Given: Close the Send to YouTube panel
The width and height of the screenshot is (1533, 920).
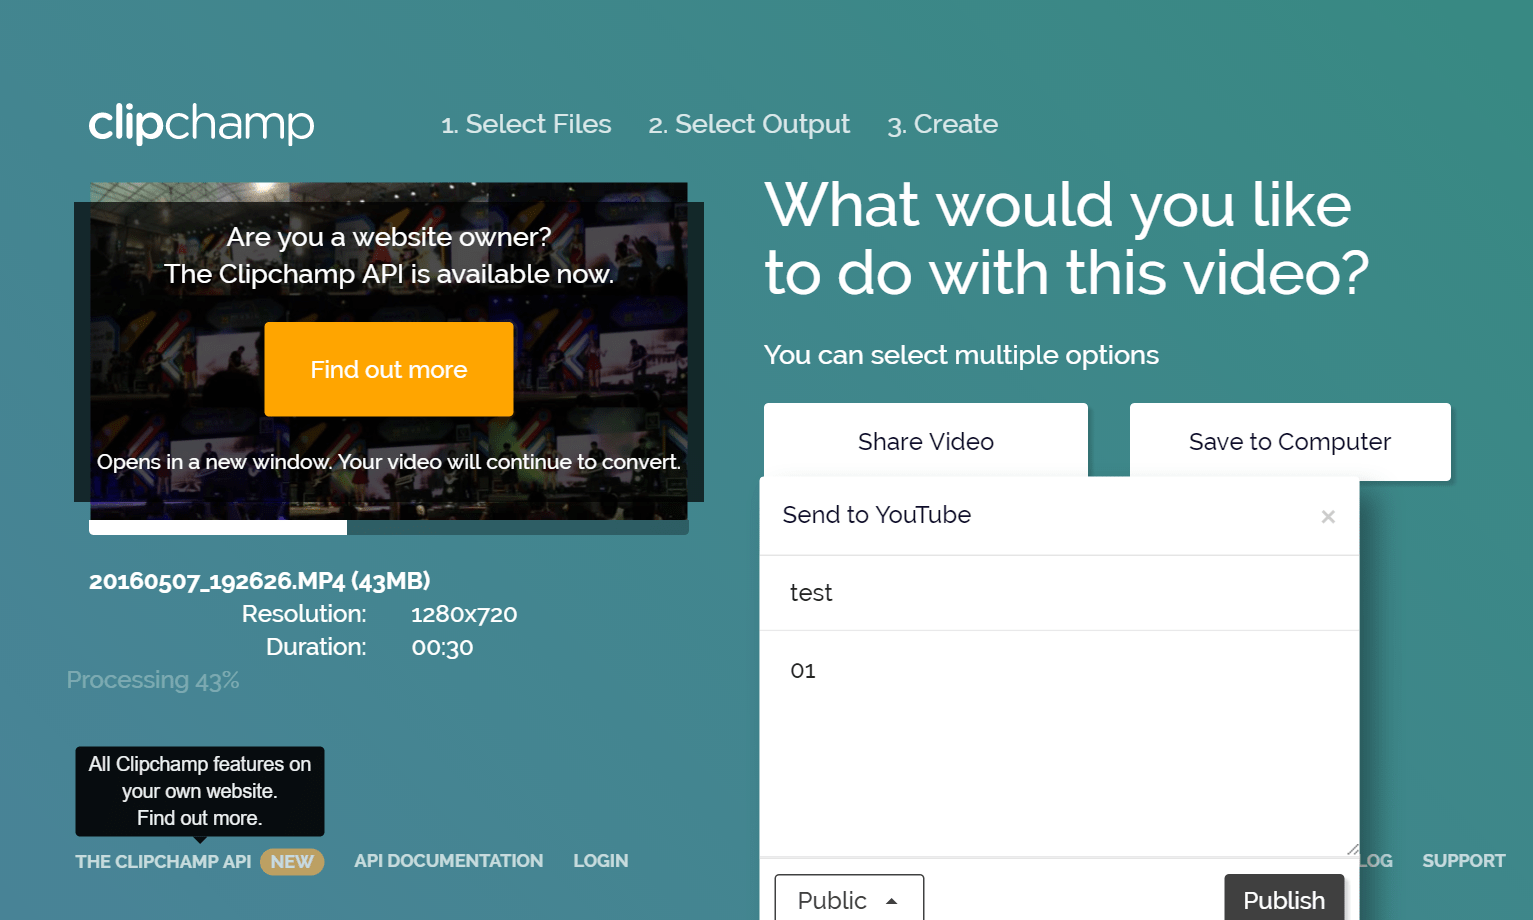Looking at the screenshot, I should point(1327,517).
